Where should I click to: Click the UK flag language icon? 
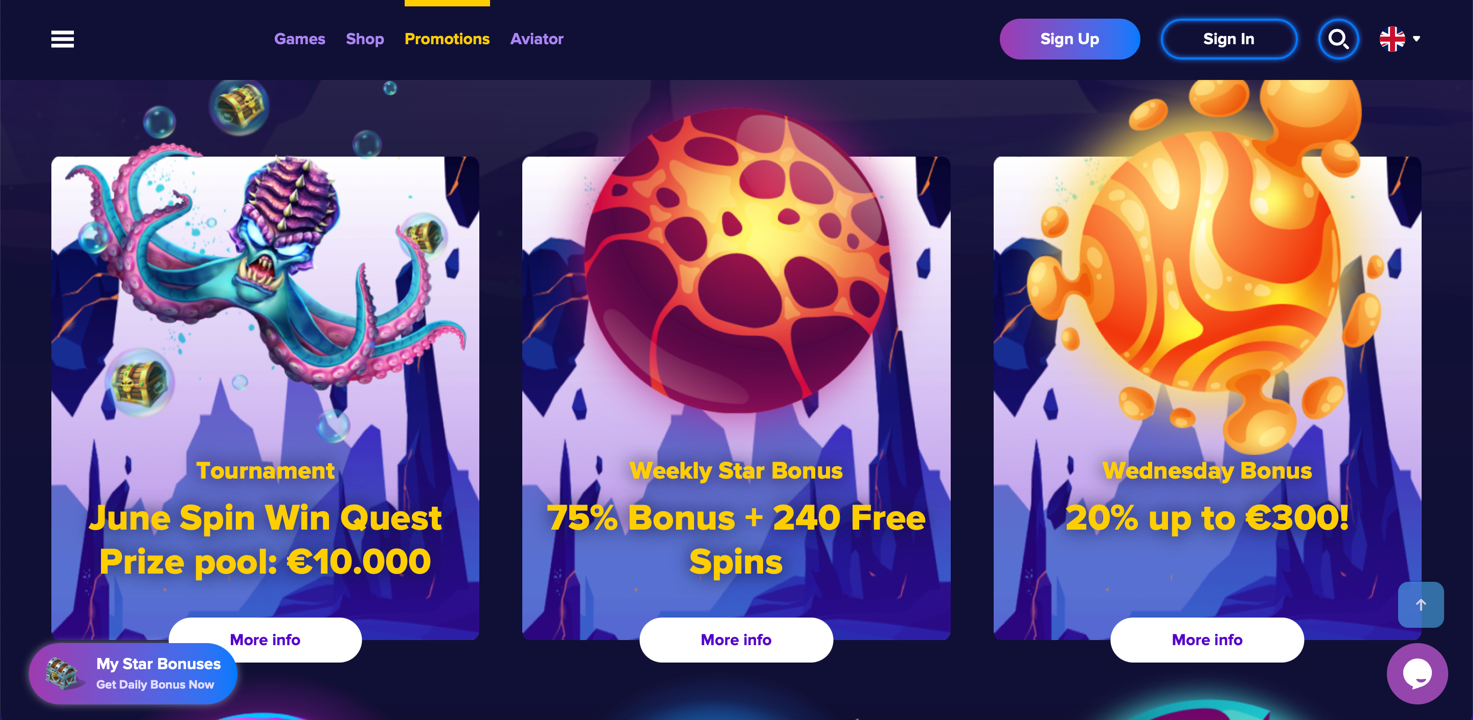(1392, 39)
